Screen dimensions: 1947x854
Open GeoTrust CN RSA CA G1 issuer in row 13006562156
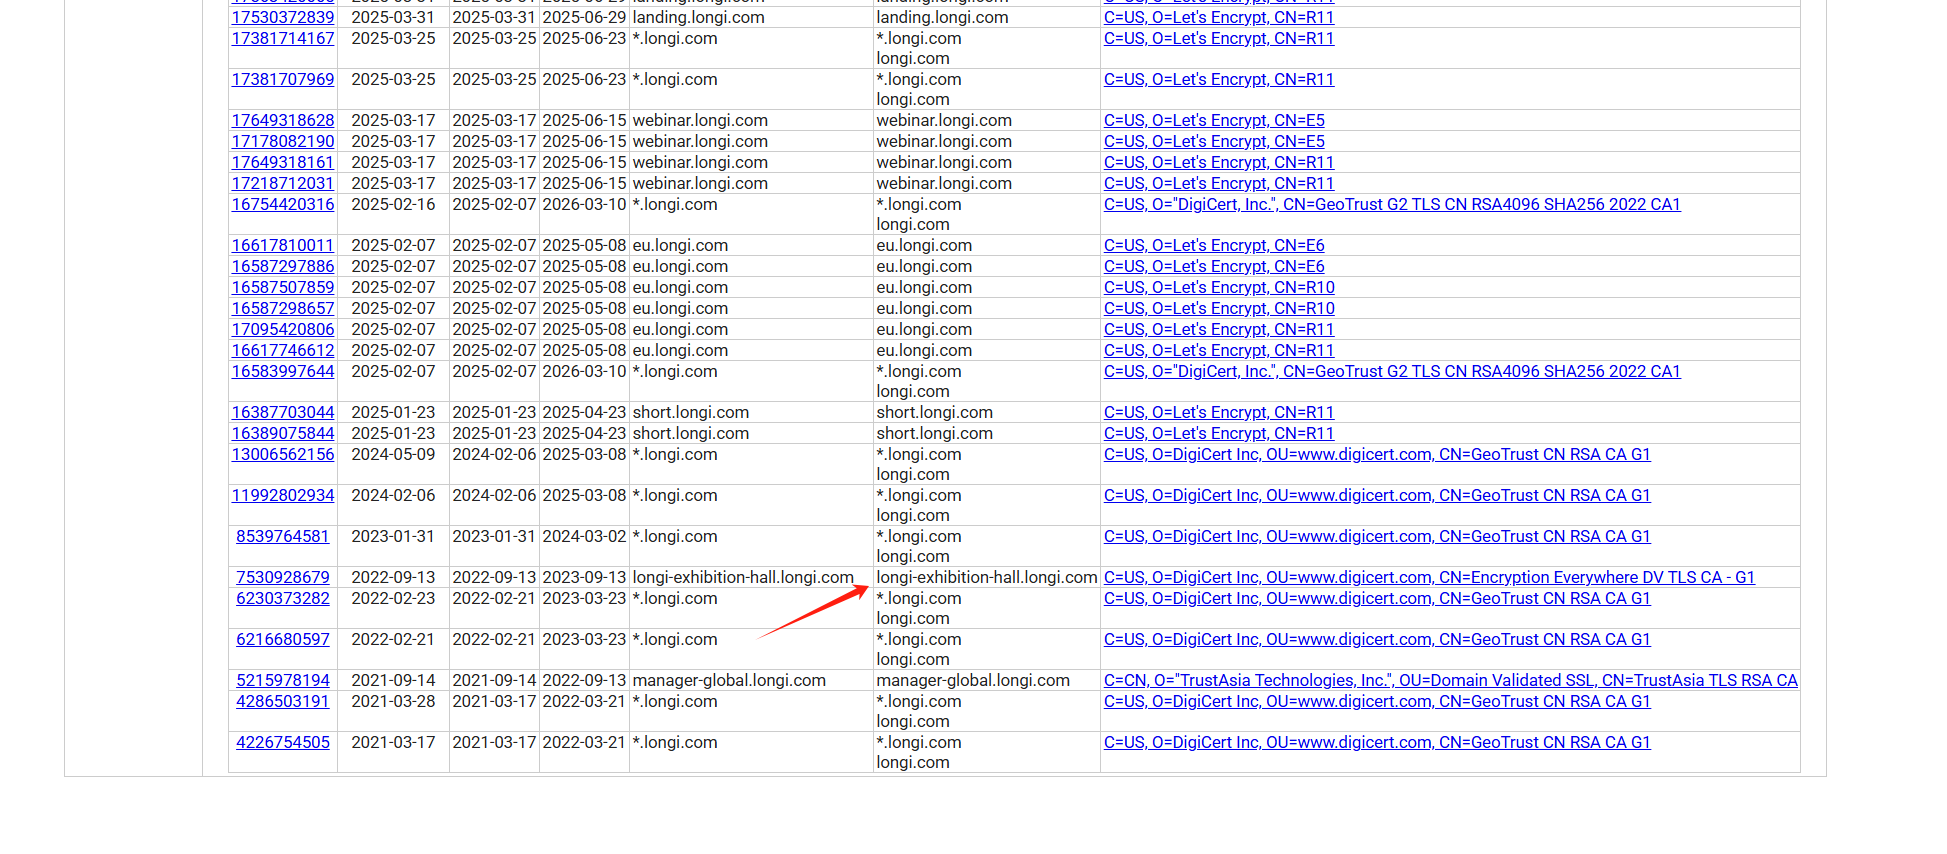point(1377,454)
